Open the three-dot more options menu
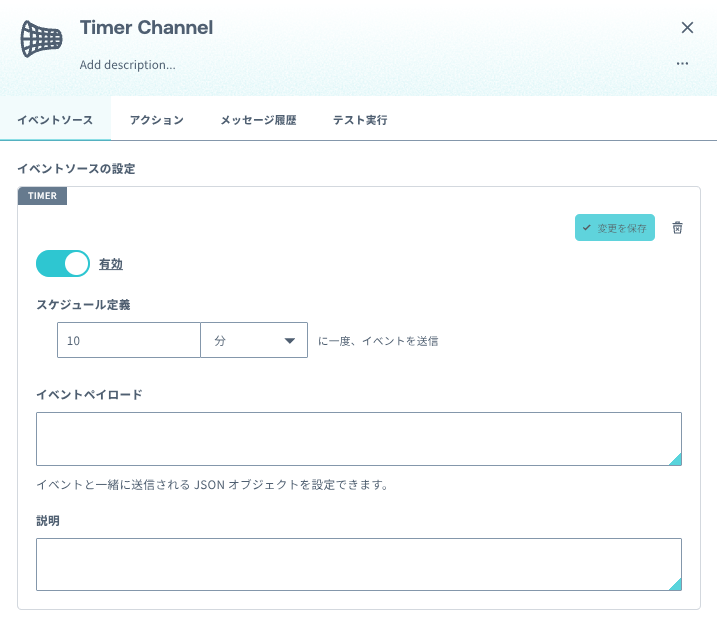This screenshot has width=717, height=620. pos(682,64)
